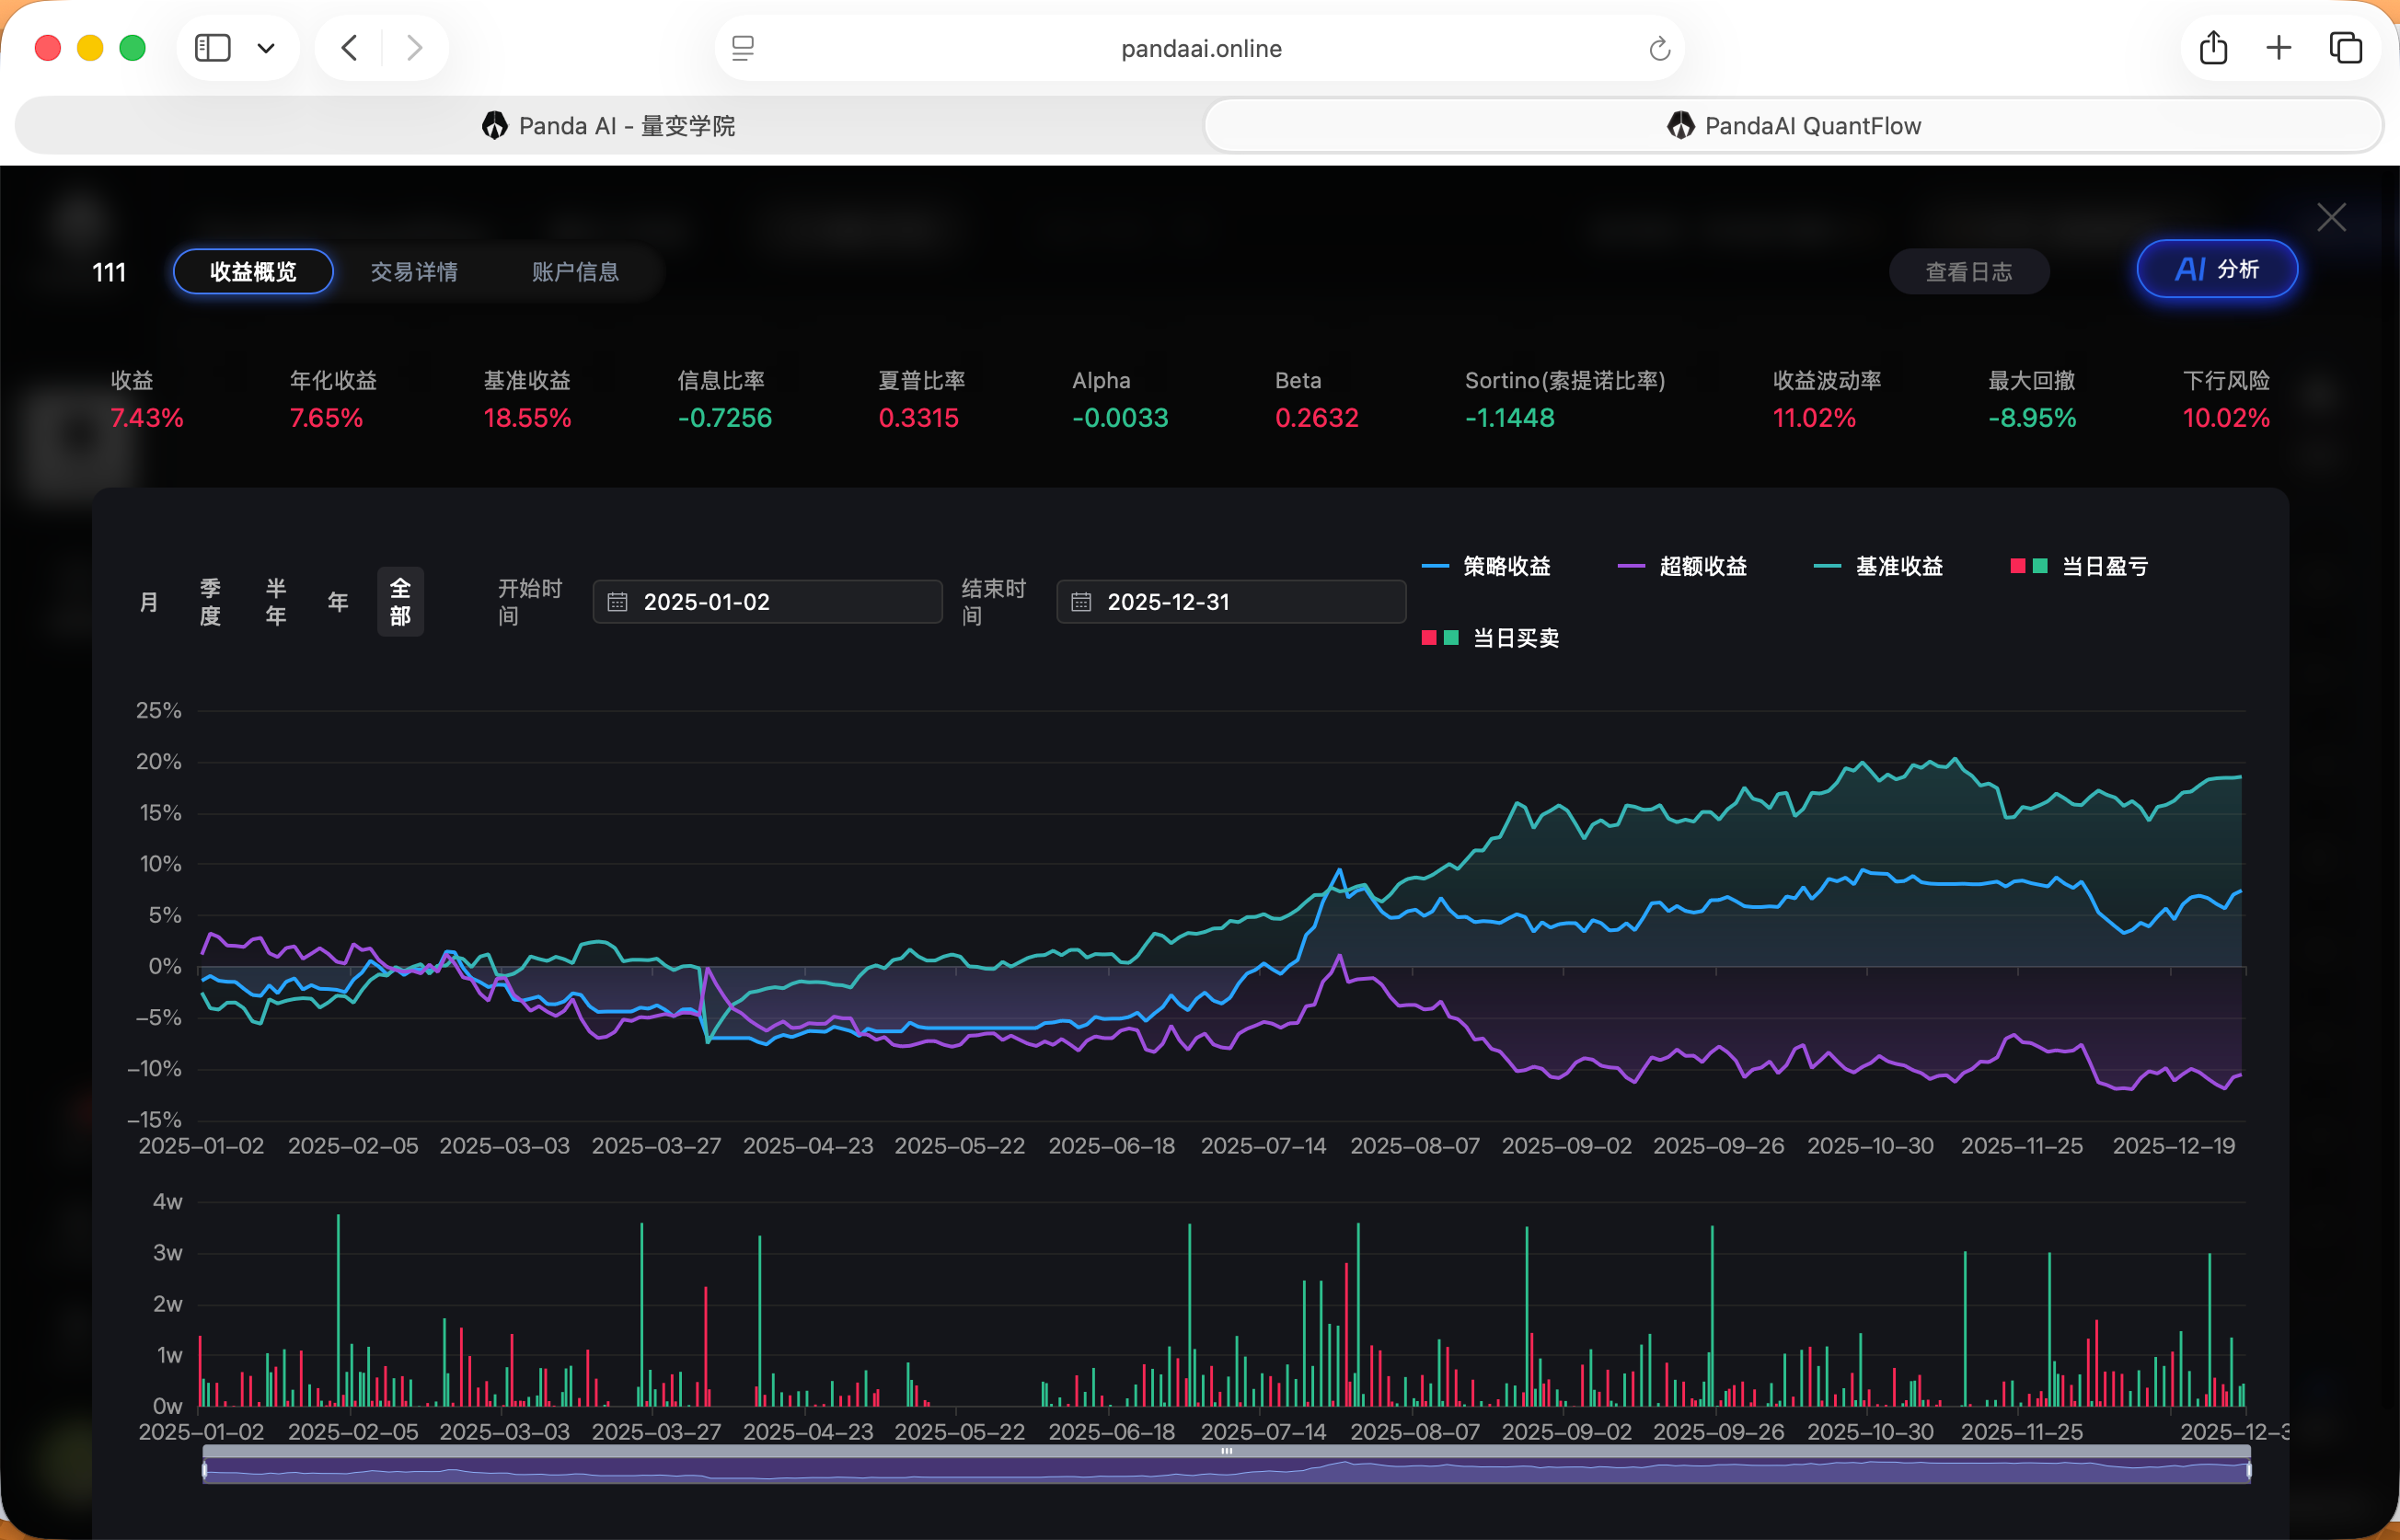Click the 收益 value 7.43%
Viewport: 2400px width, 1540px height.
(147, 418)
